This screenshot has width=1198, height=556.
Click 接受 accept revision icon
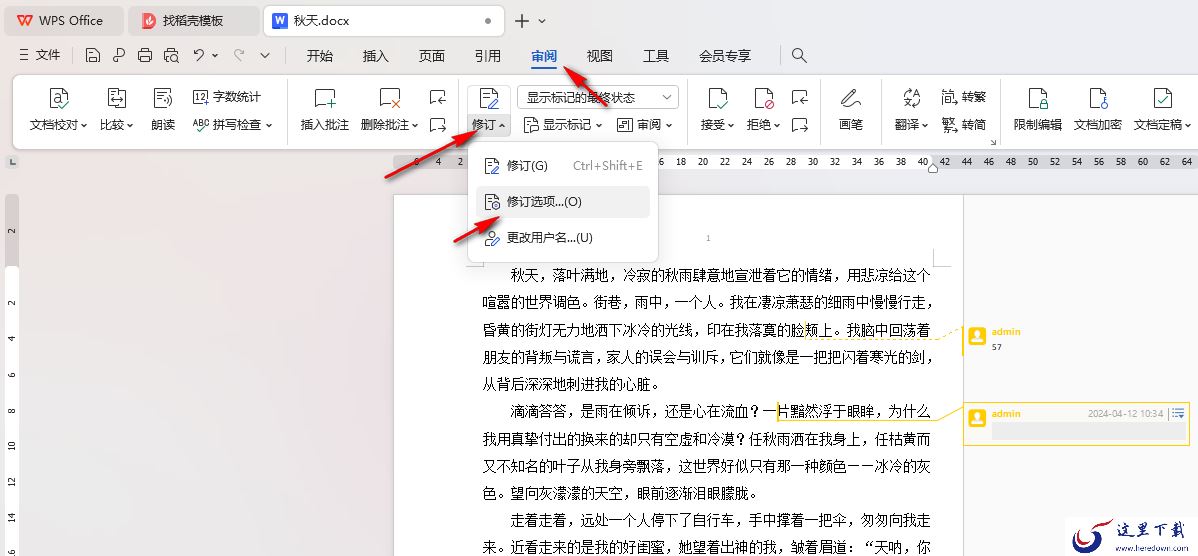pyautogui.click(x=717, y=98)
